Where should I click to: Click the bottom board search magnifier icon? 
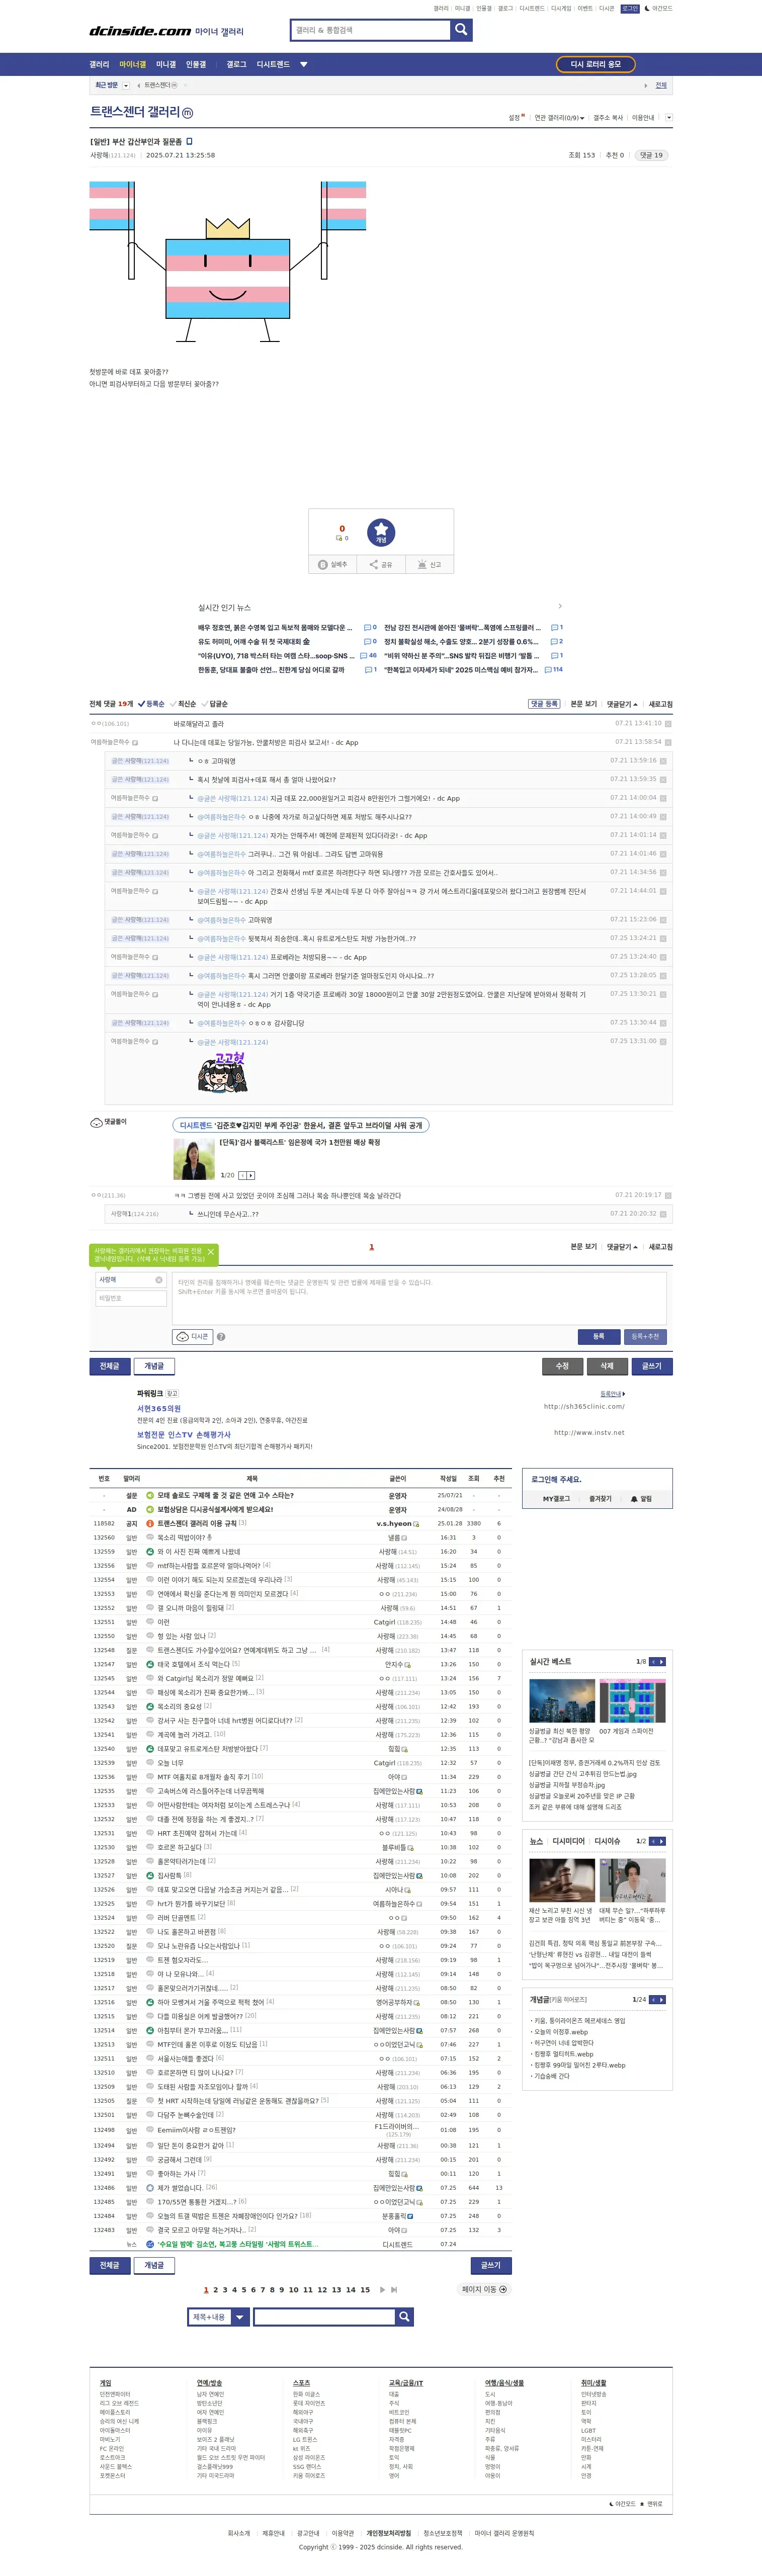click(404, 2316)
